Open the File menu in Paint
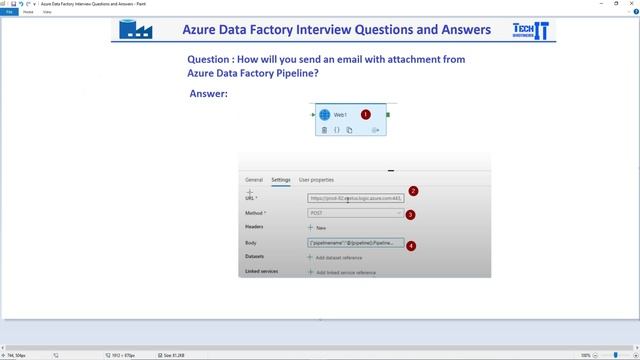Viewport: 640px width, 360px height. pos(9,12)
